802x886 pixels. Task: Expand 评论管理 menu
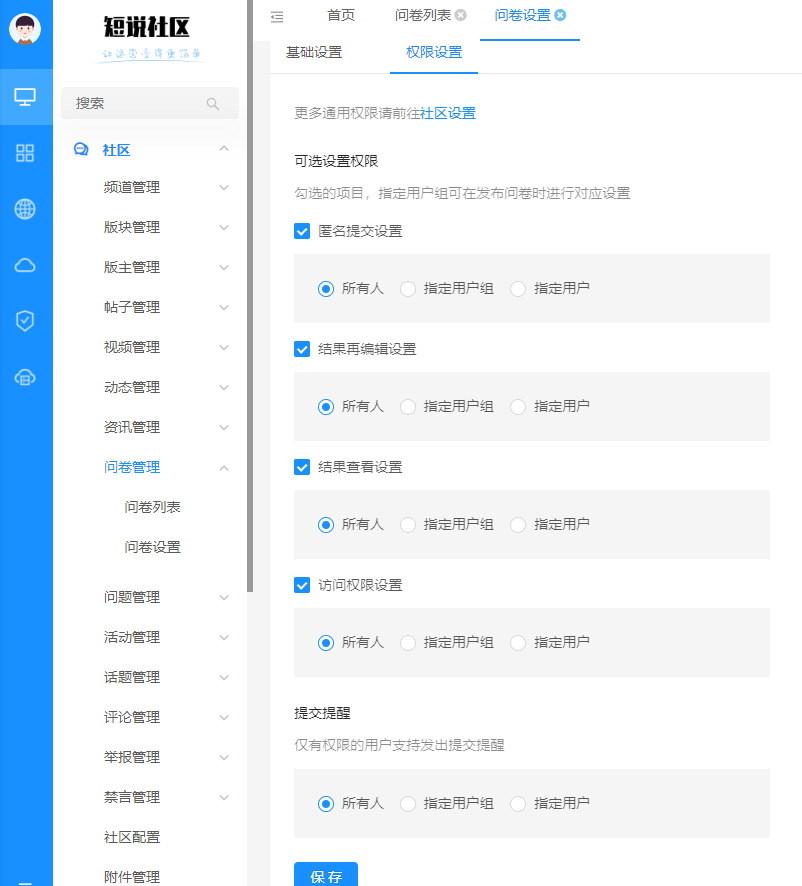point(224,718)
